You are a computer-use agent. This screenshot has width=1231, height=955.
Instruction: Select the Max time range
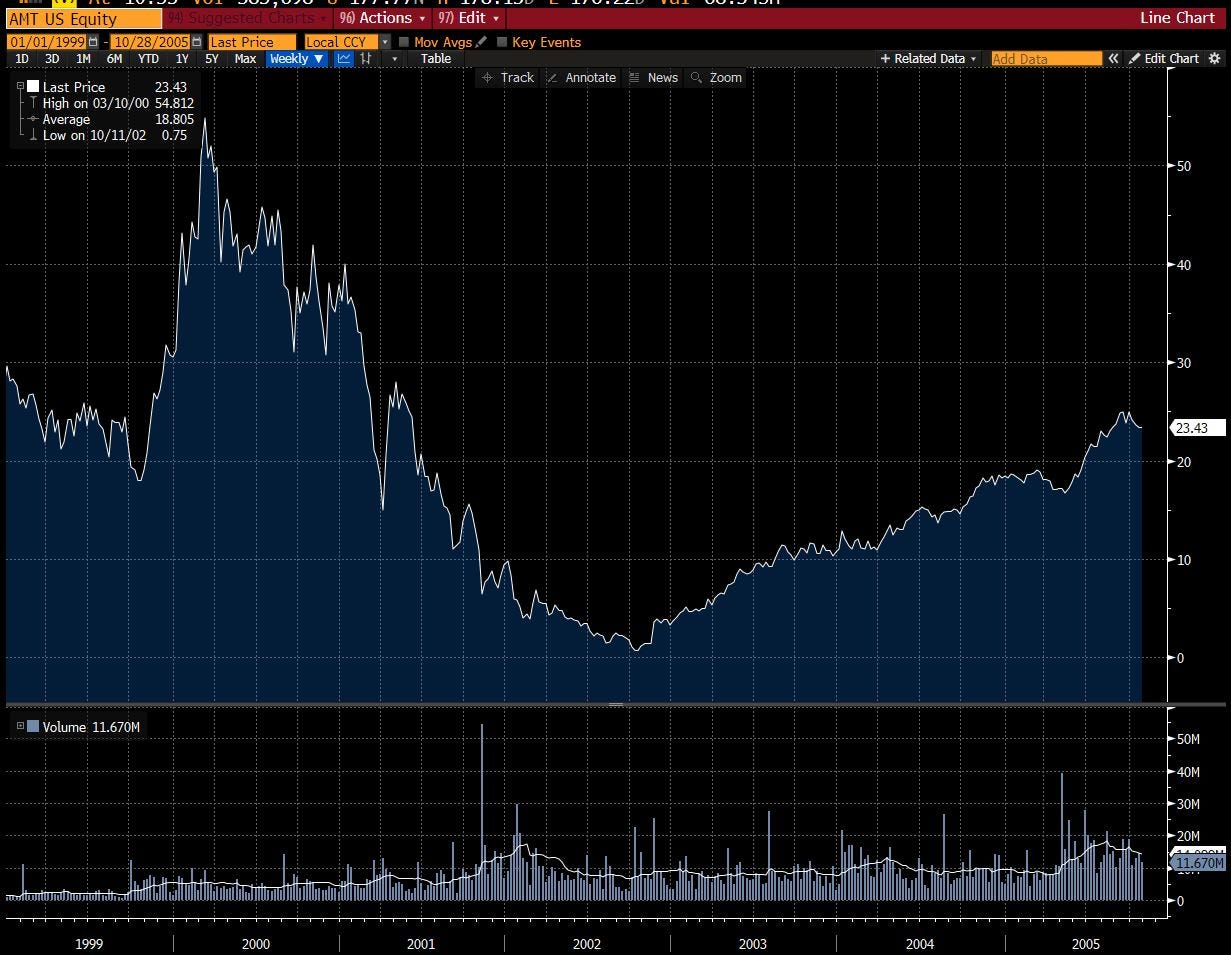pos(245,59)
